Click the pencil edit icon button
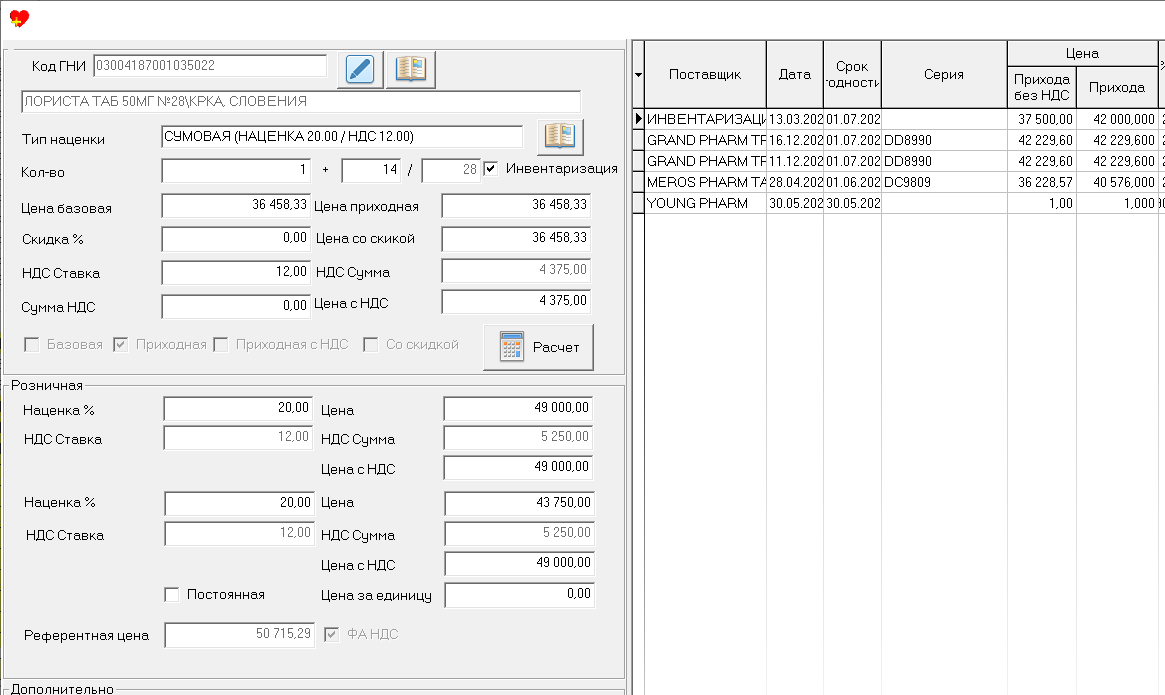 pos(360,70)
